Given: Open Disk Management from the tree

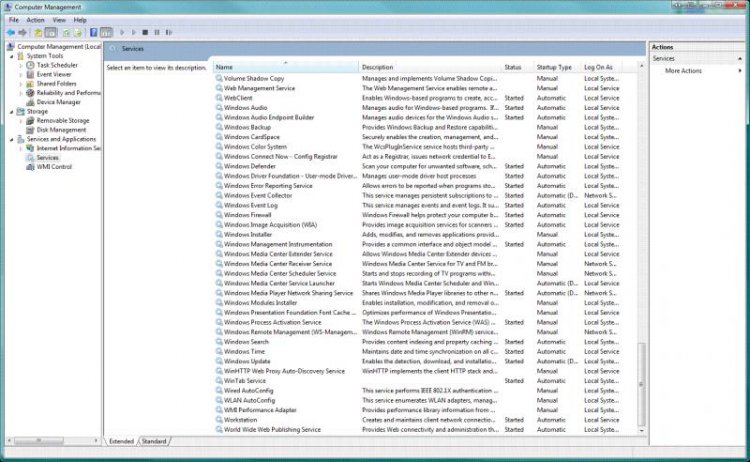Looking at the screenshot, I should click(x=61, y=130).
